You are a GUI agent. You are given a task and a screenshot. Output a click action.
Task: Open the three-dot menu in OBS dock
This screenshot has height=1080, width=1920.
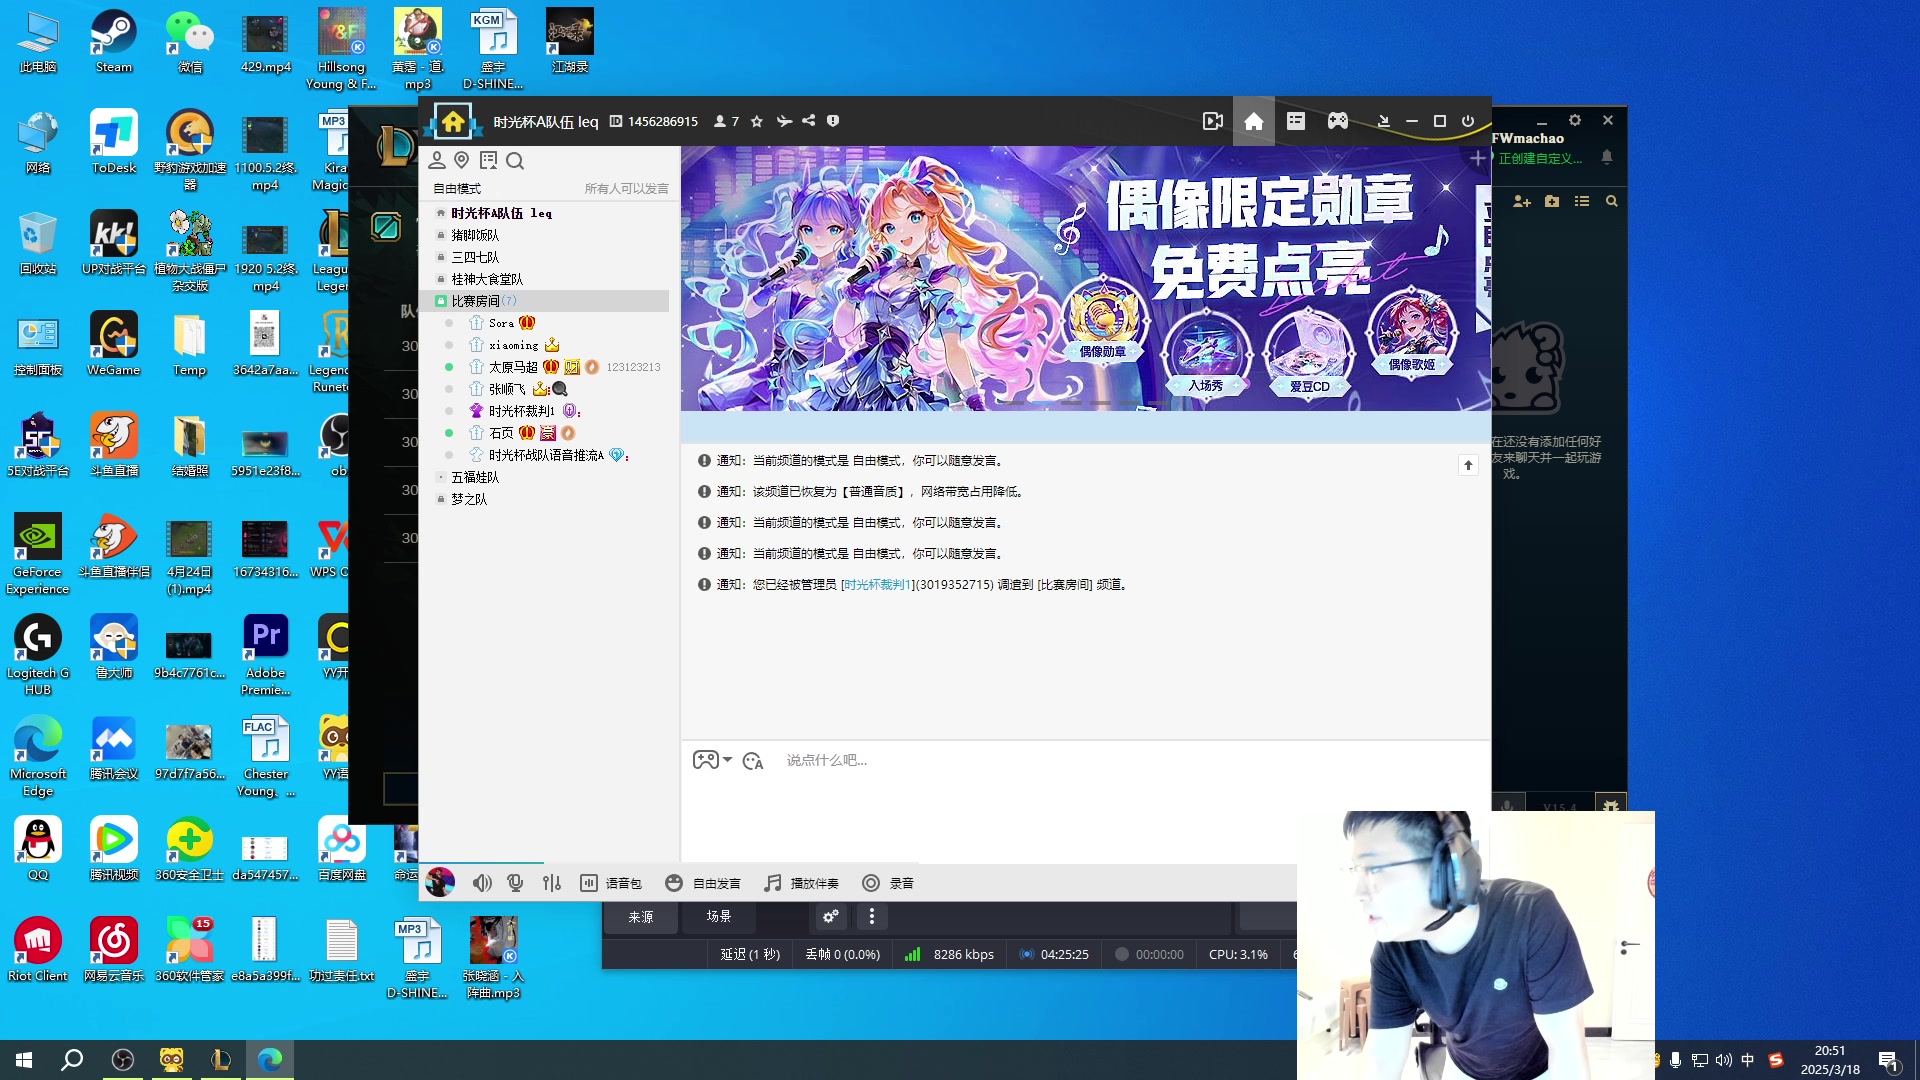pos(872,916)
